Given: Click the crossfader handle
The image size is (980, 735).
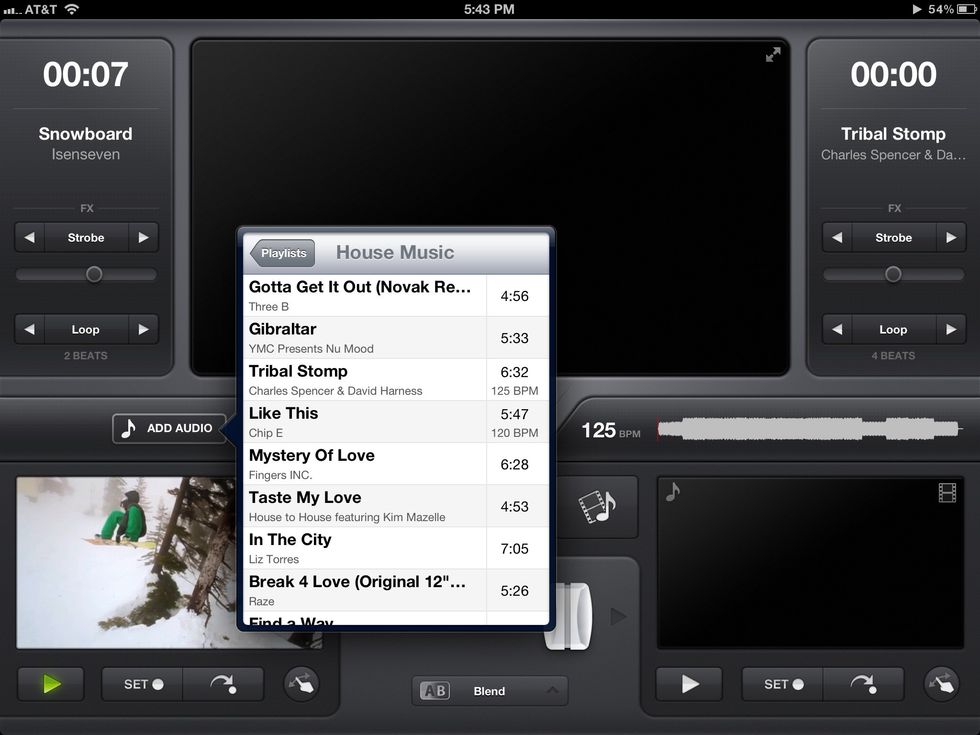Looking at the screenshot, I should (568, 616).
